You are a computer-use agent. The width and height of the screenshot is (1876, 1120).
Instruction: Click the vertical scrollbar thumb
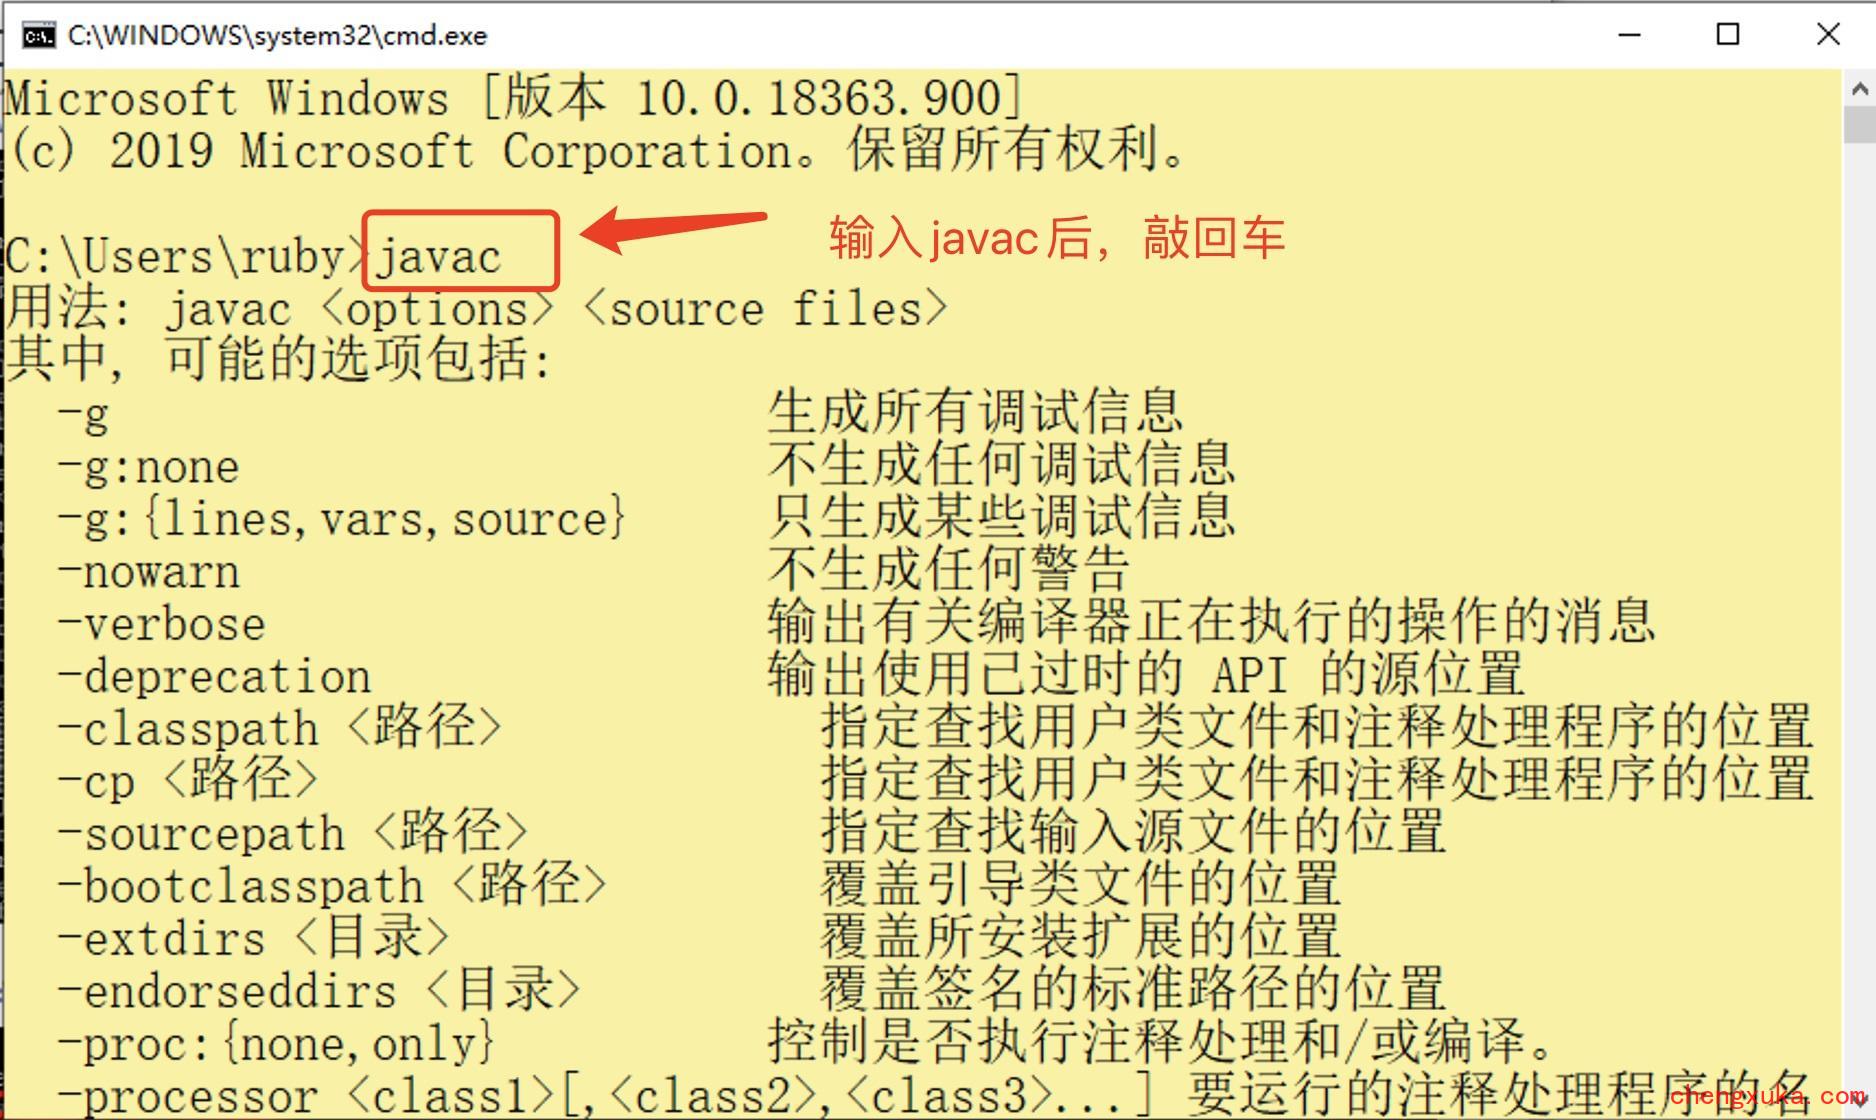point(1859,125)
